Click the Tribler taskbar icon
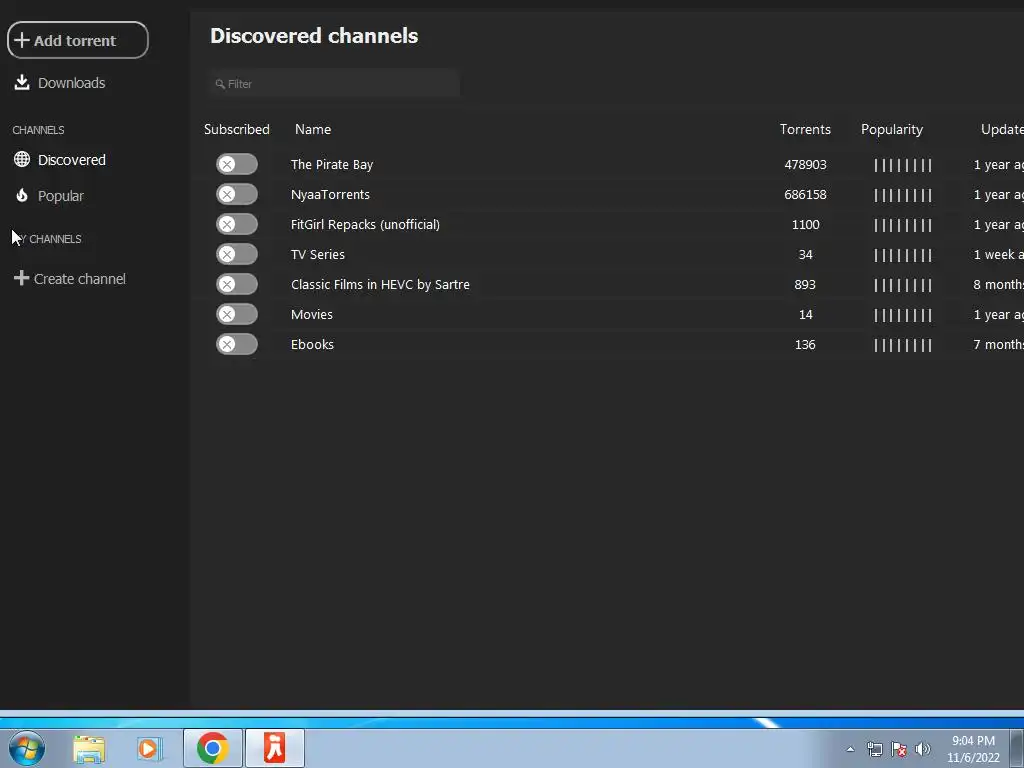Image resolution: width=1024 pixels, height=768 pixels. coord(275,748)
